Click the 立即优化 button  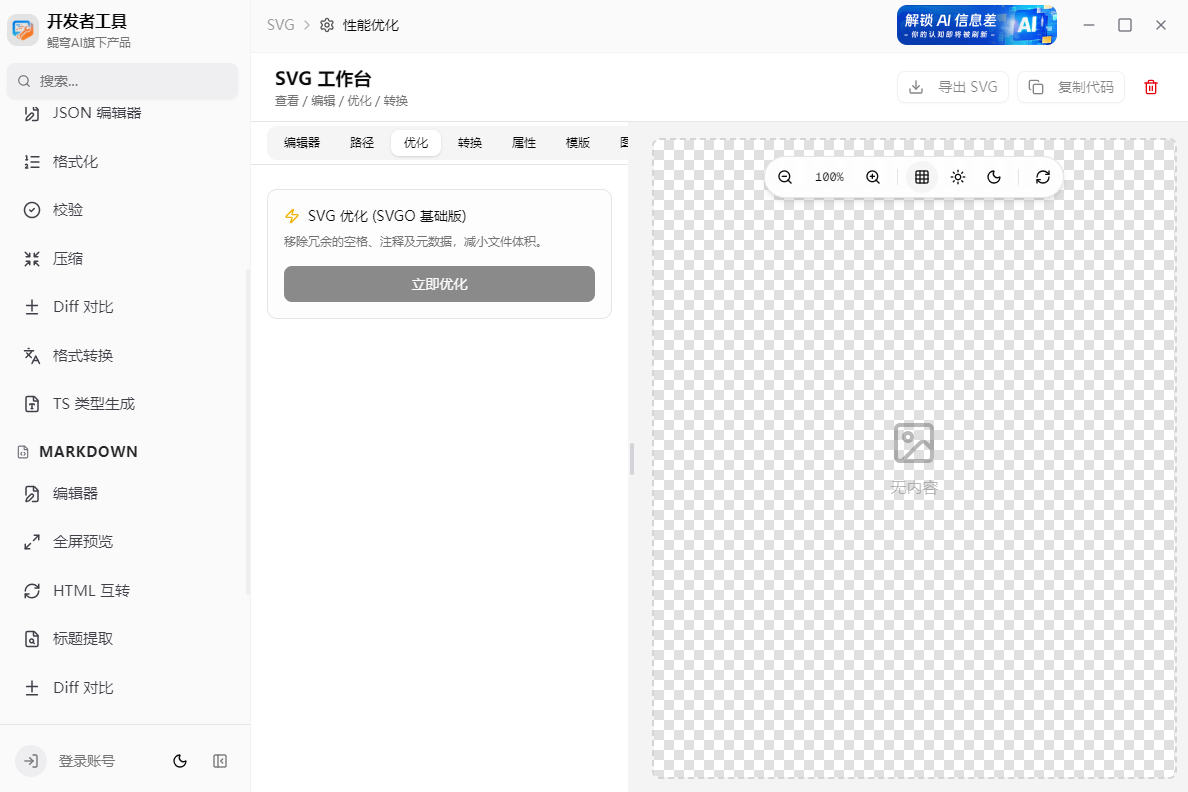click(x=439, y=284)
